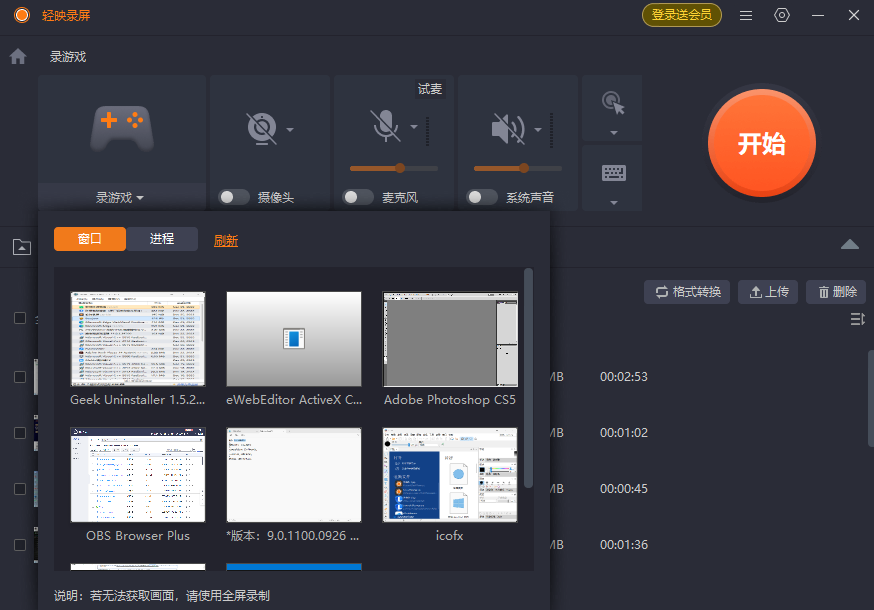Click the speaker icon in the 系统声音 panel
The width and height of the screenshot is (874, 610).
pyautogui.click(x=510, y=128)
